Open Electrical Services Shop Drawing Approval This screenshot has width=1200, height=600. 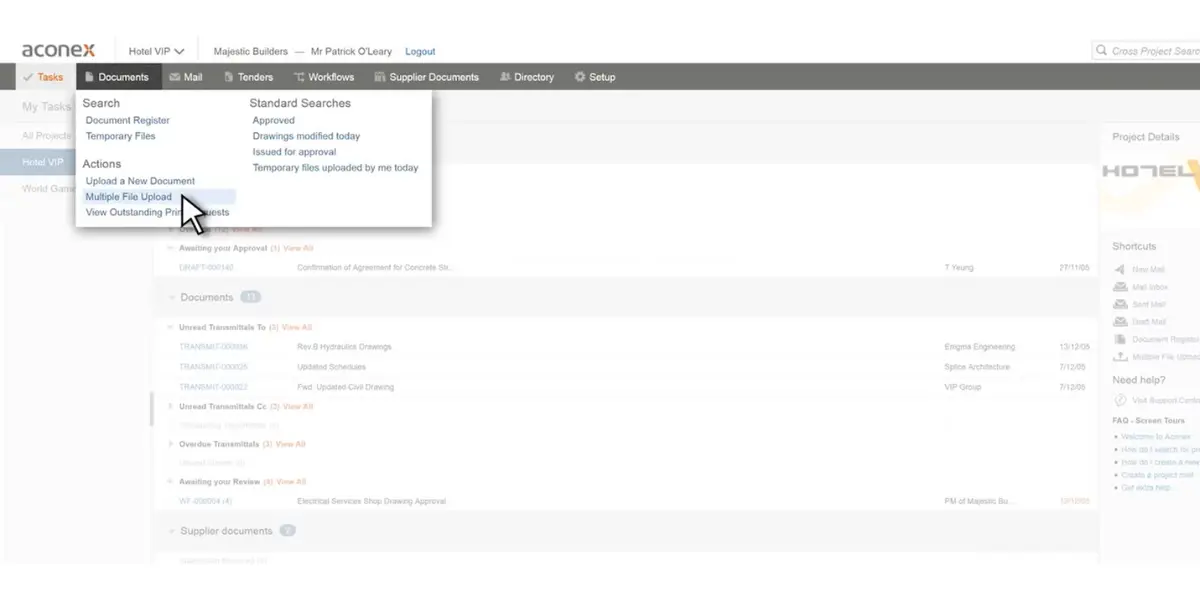point(371,501)
